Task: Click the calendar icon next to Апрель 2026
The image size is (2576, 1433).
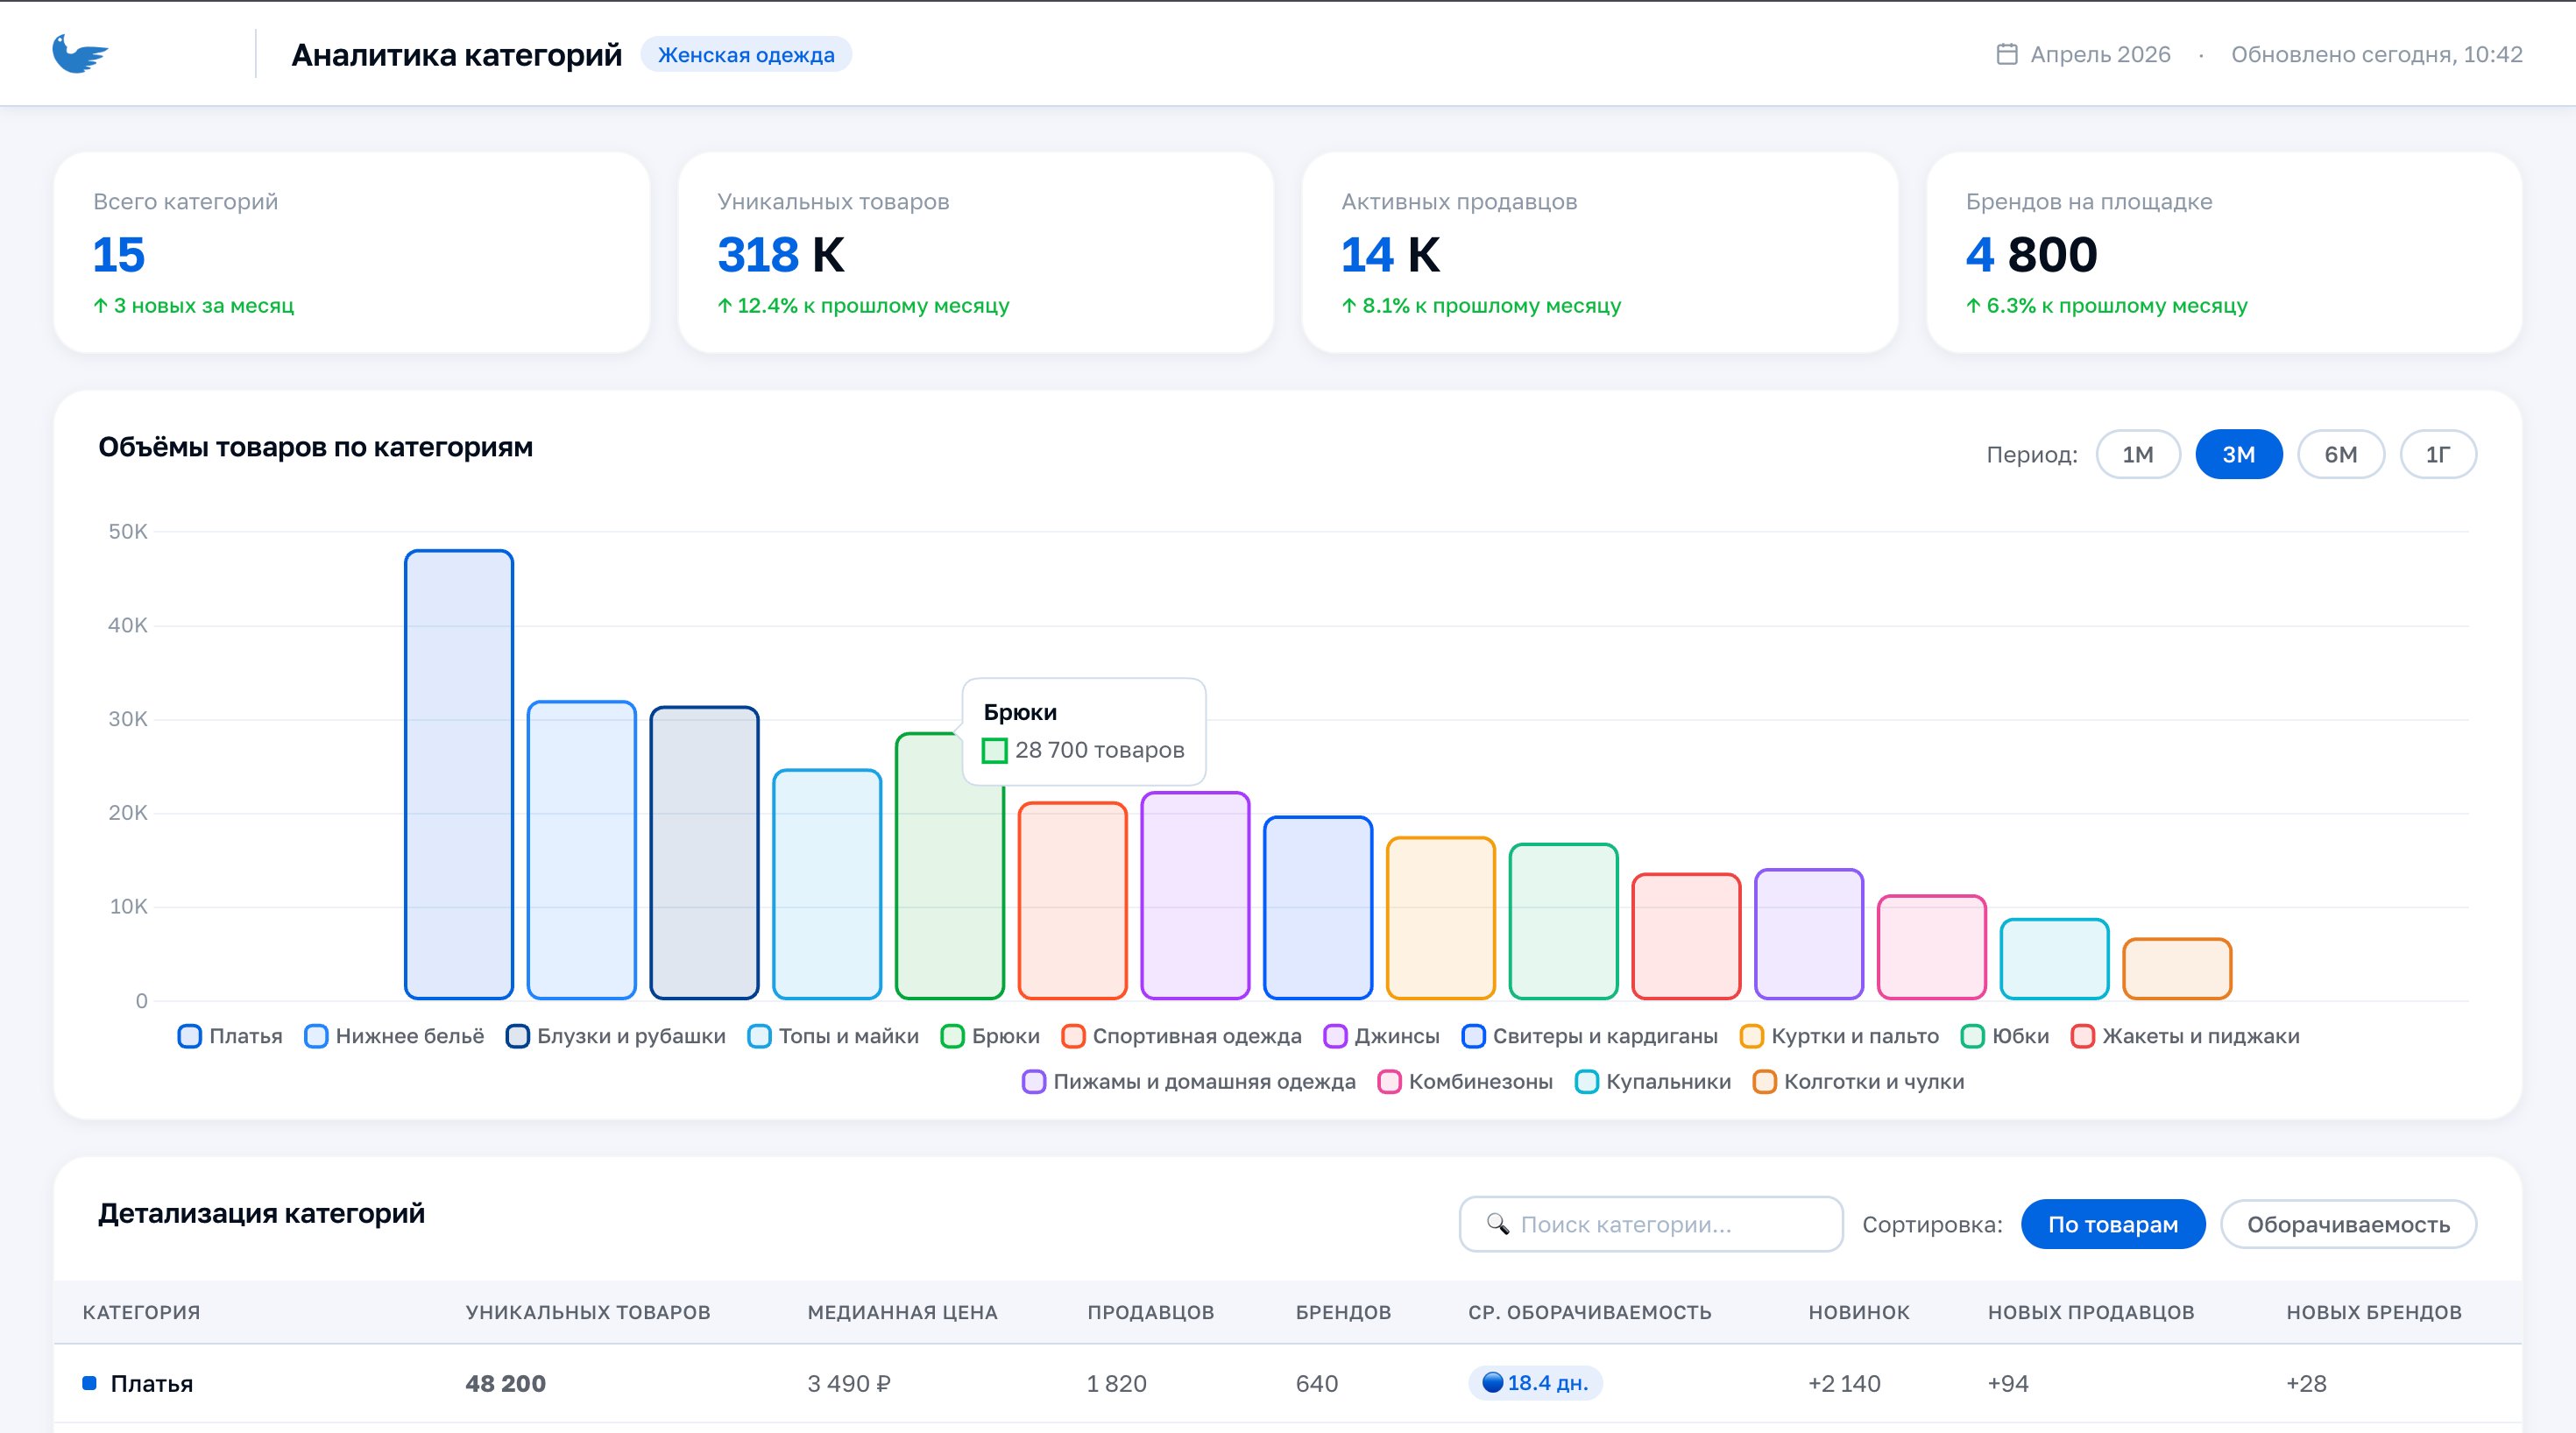Action: click(2006, 54)
